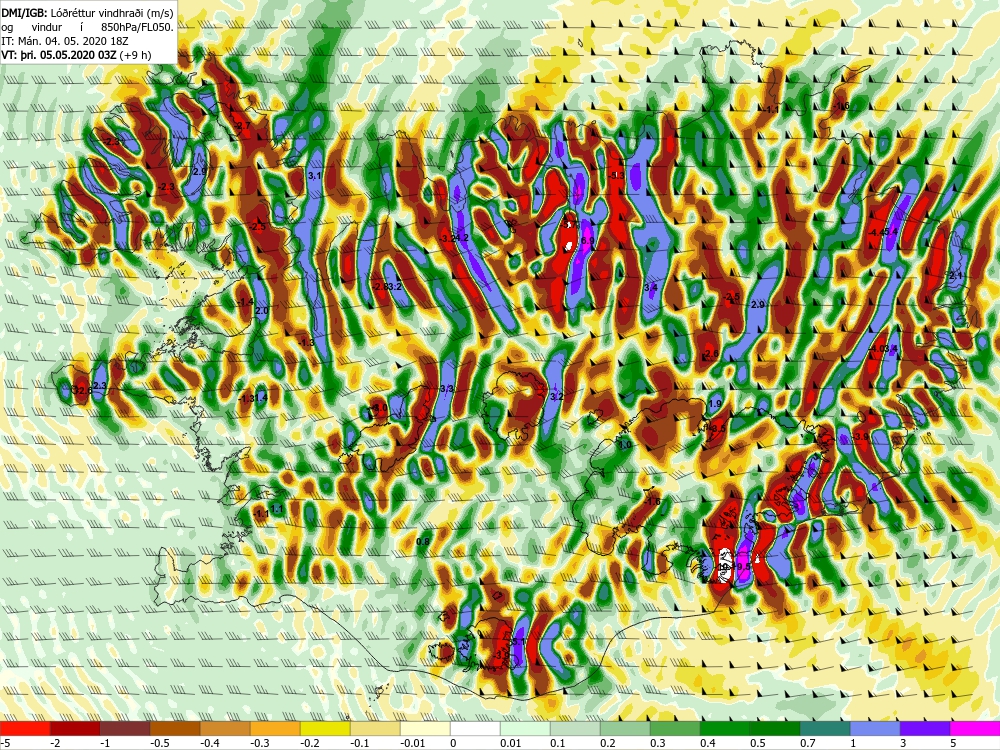Select the "1.0" map value label

click(x=625, y=445)
